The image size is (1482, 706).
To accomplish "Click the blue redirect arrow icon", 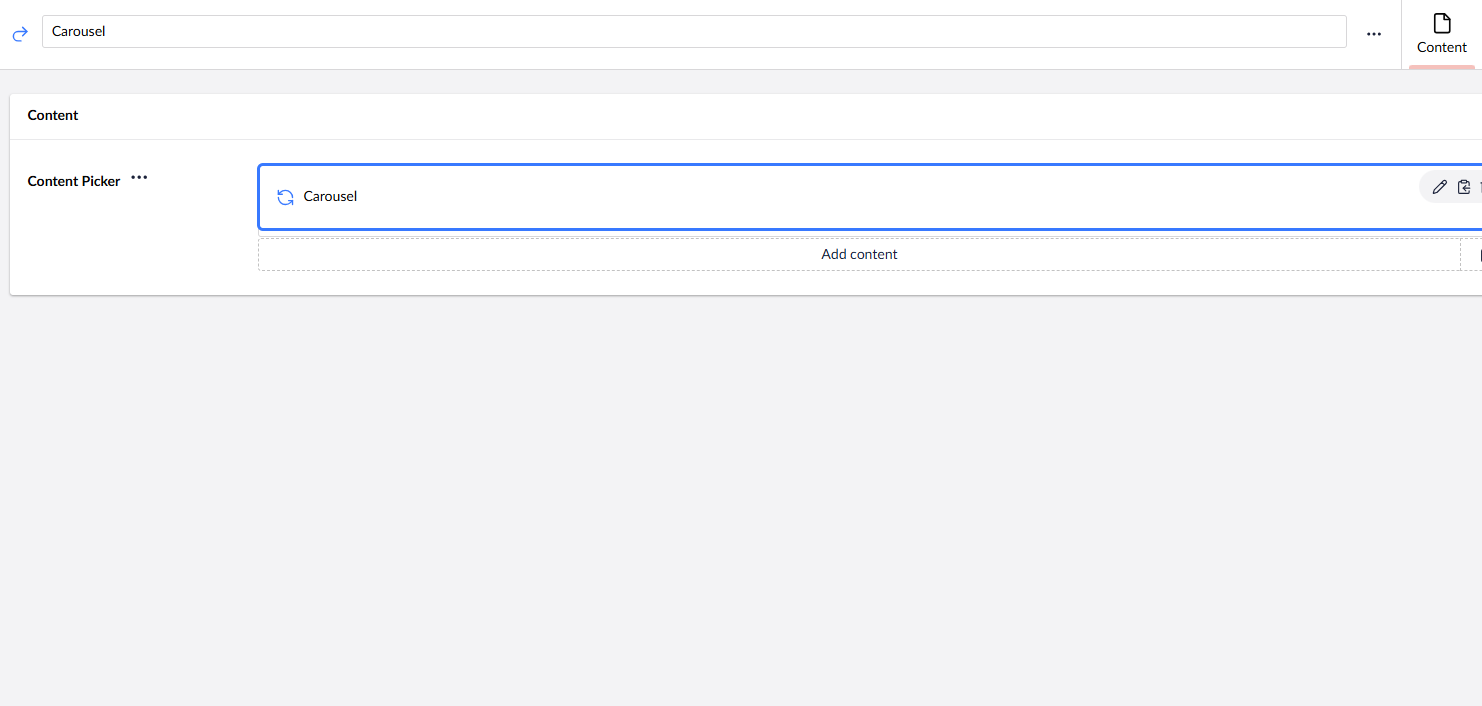I will 20,34.
